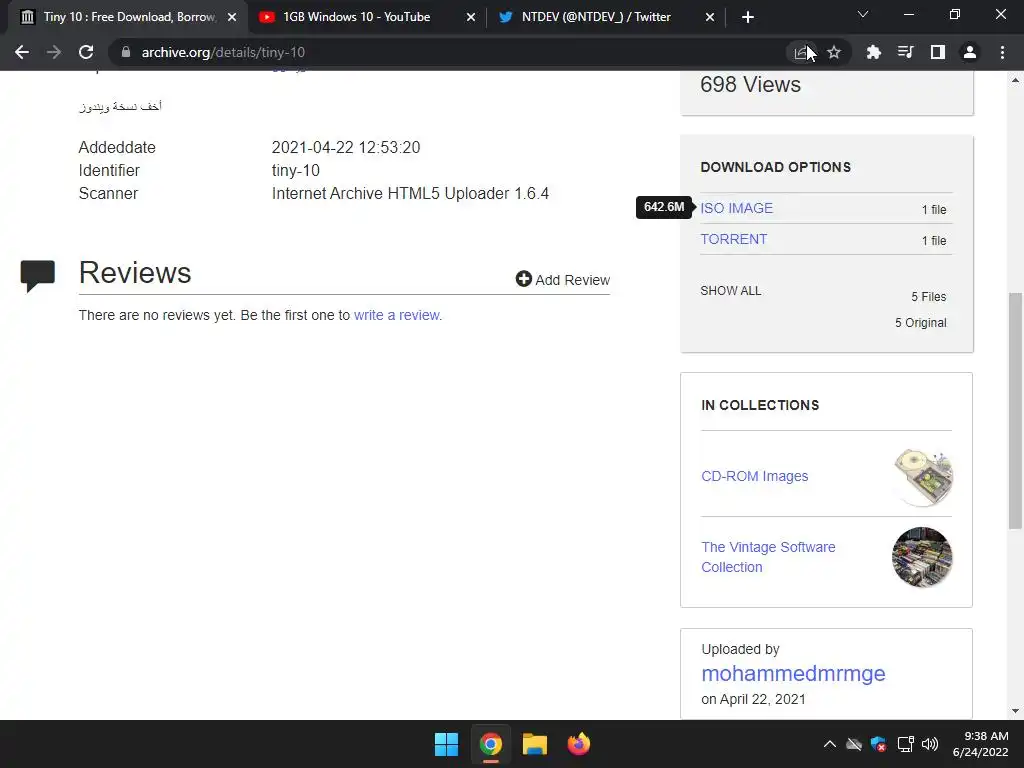The height and width of the screenshot is (768, 1024).
Task: Open the volume speaker icon
Action: [930, 744]
